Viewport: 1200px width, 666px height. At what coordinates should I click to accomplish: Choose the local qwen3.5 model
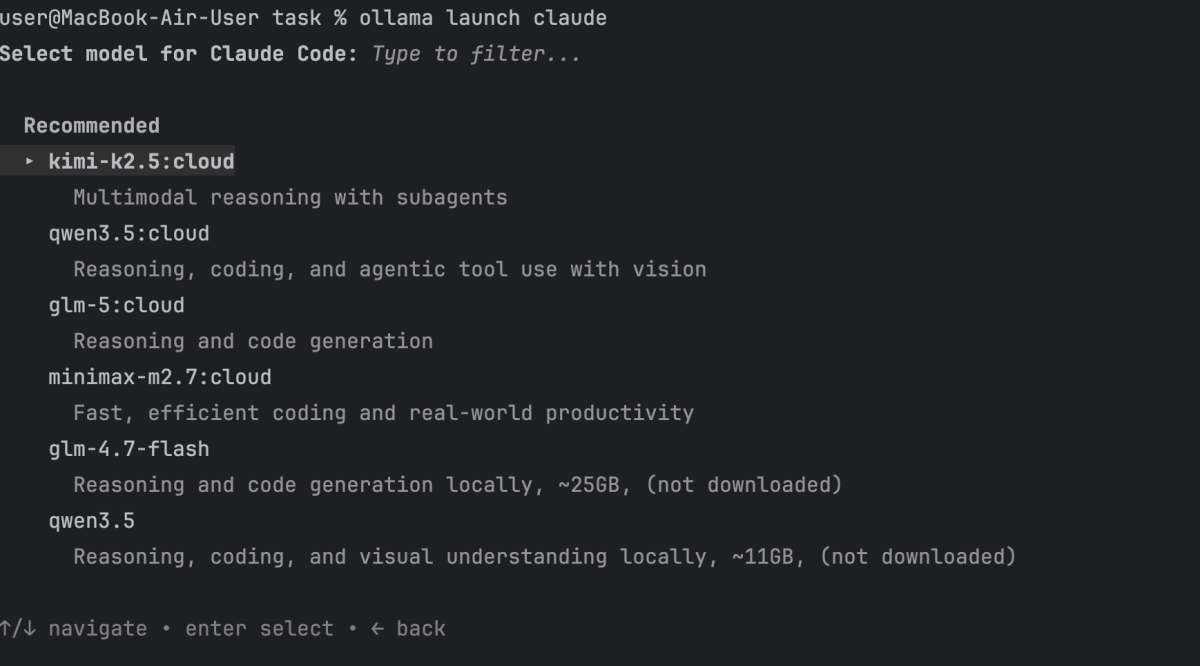click(91, 521)
